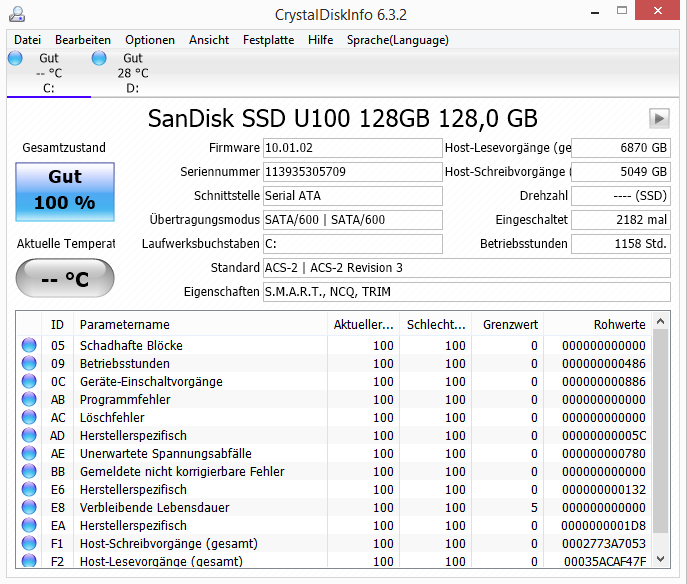Screen dimensions: 687x584
Task: Click the Übertragungsmodus field SATA/600
Action: [x=353, y=219]
